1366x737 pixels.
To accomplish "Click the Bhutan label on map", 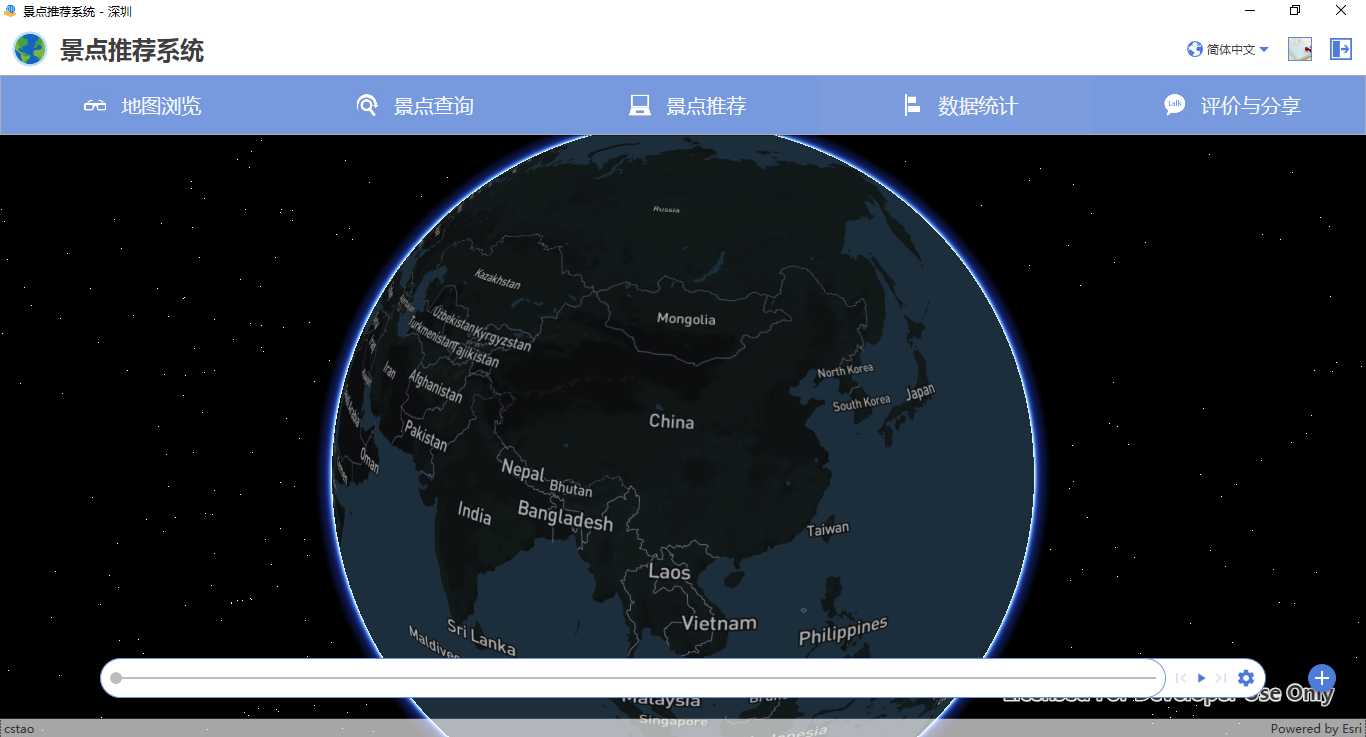I will [x=571, y=488].
